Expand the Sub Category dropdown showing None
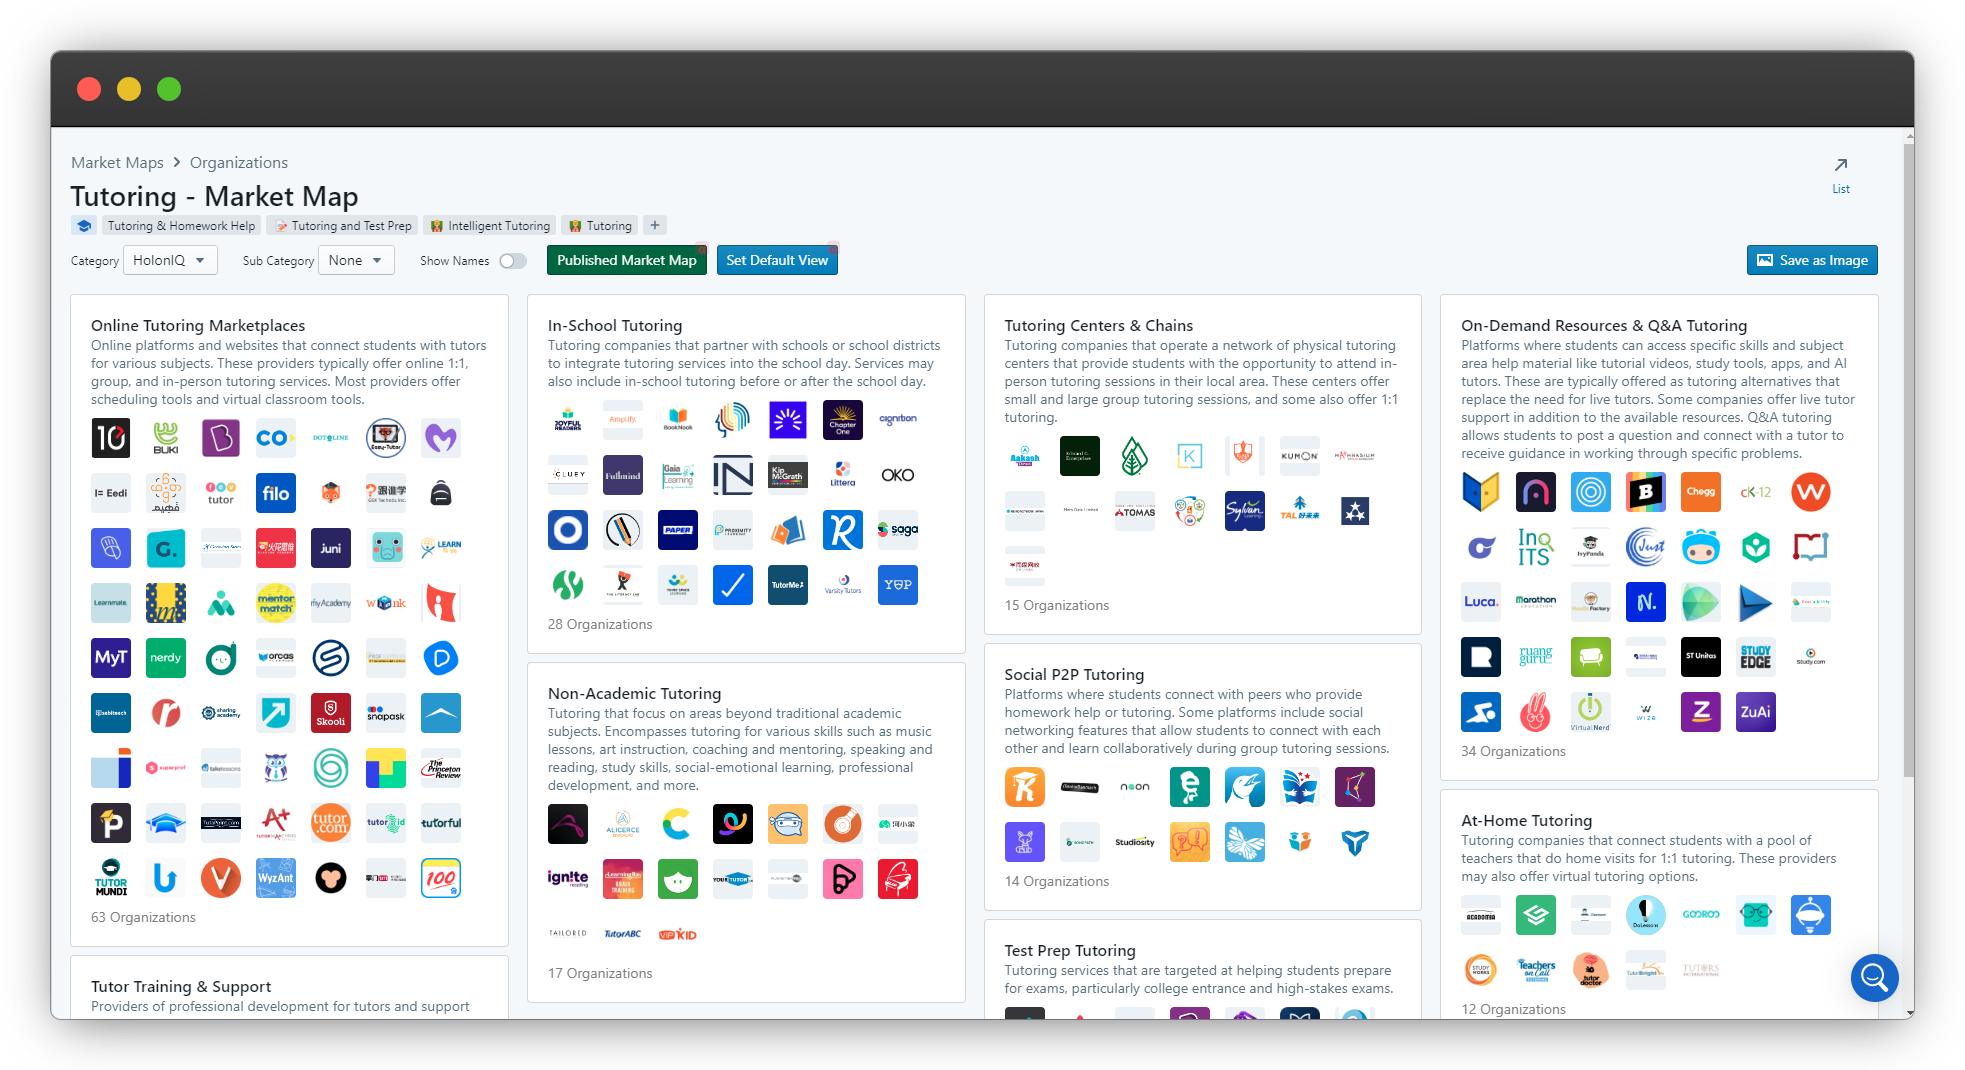The height and width of the screenshot is (1070, 1965). point(355,261)
